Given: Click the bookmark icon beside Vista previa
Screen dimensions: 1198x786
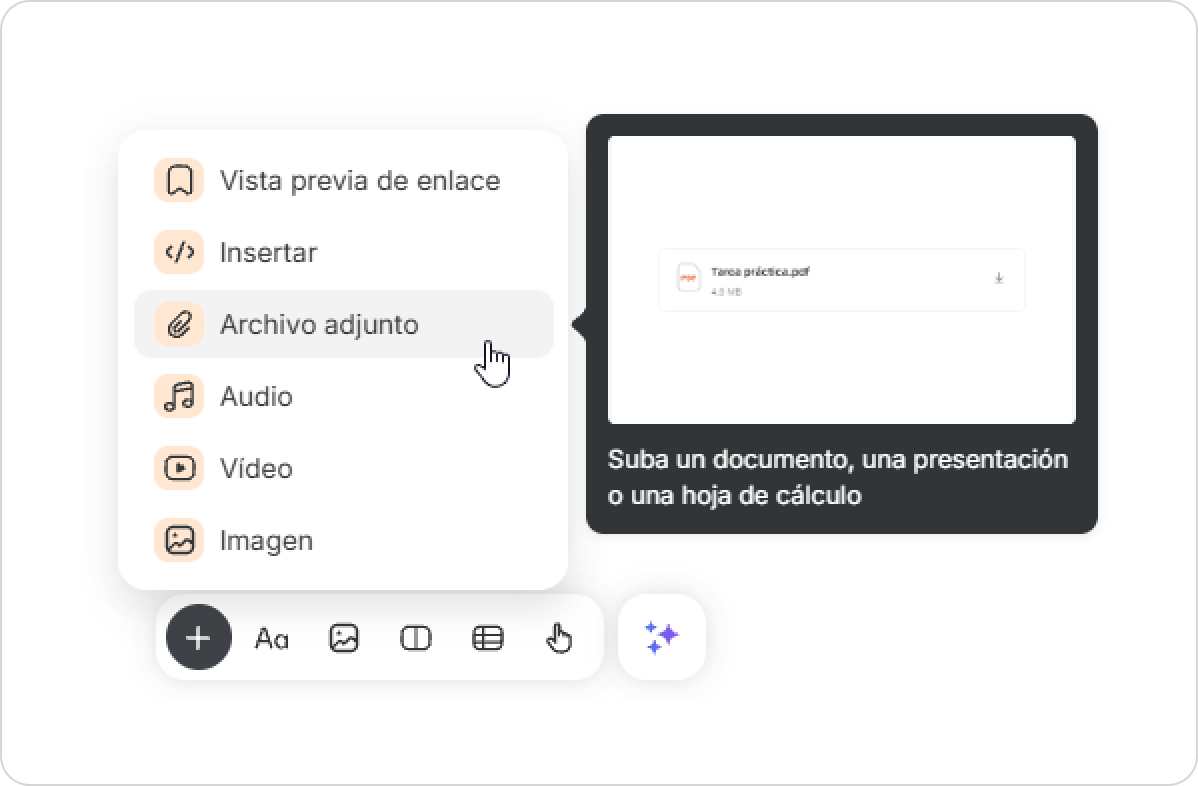Looking at the screenshot, I should (x=179, y=181).
